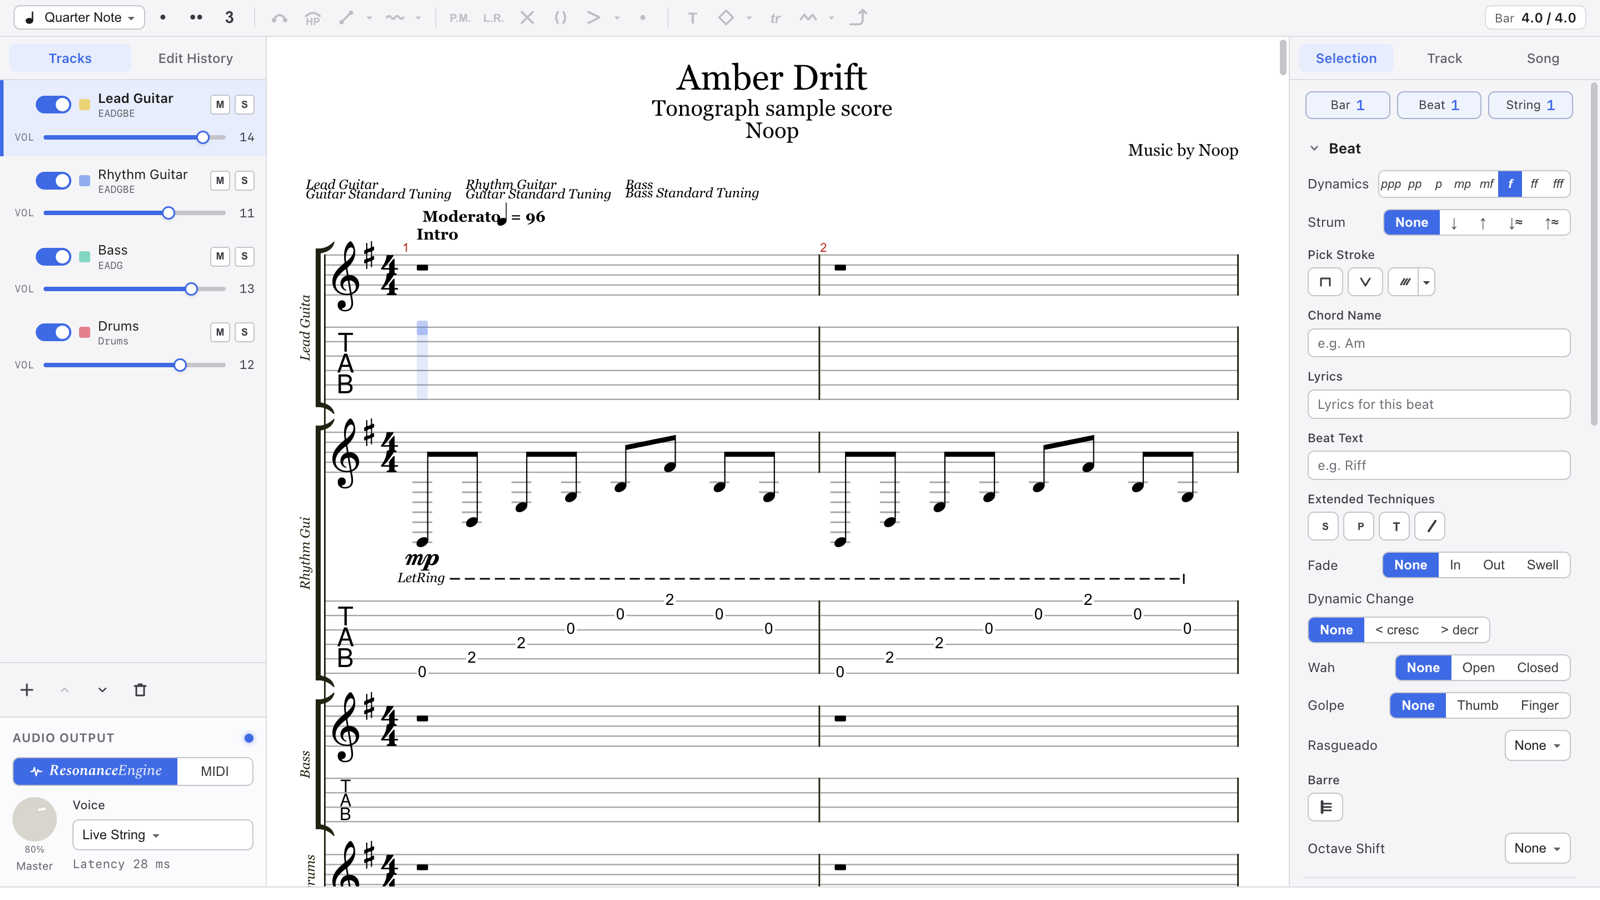Apply the trill (tr) ornament
Viewport: 1600px width, 900px height.
coord(775,18)
